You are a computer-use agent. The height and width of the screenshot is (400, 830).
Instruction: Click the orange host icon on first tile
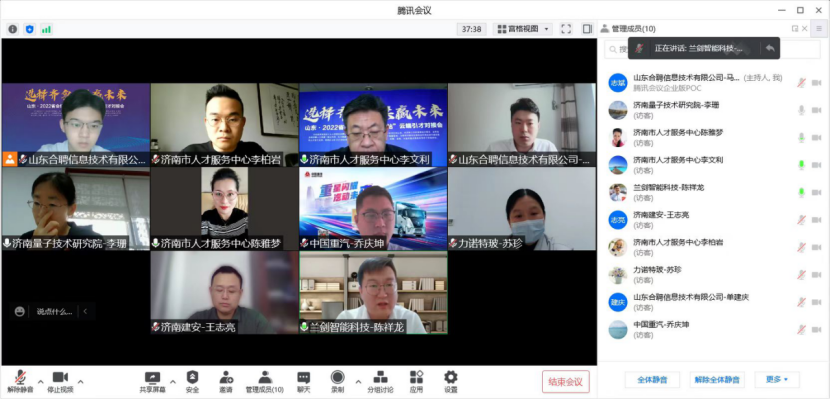click(10, 159)
